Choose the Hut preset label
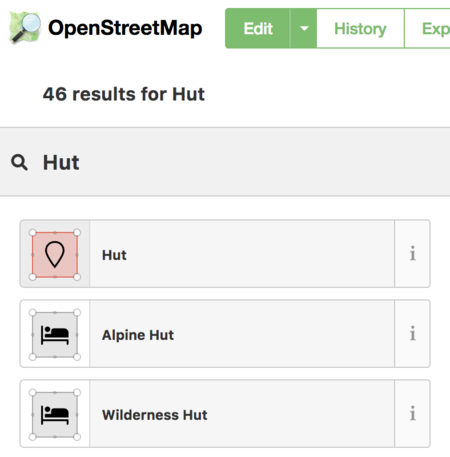 point(114,255)
